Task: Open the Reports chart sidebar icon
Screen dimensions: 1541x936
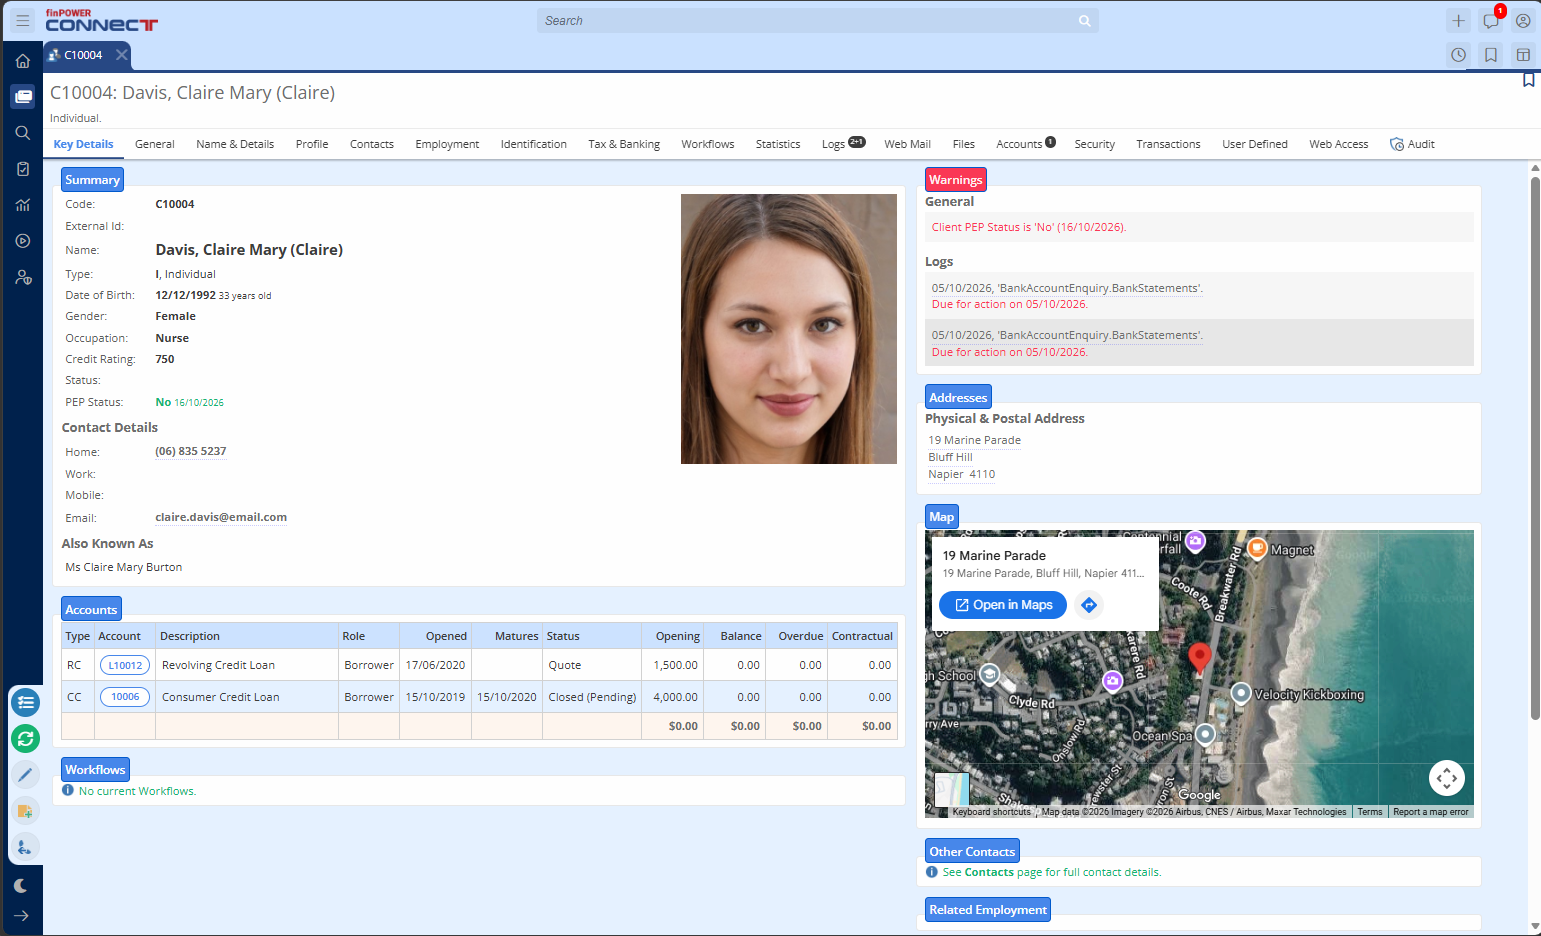Action: pyautogui.click(x=23, y=205)
